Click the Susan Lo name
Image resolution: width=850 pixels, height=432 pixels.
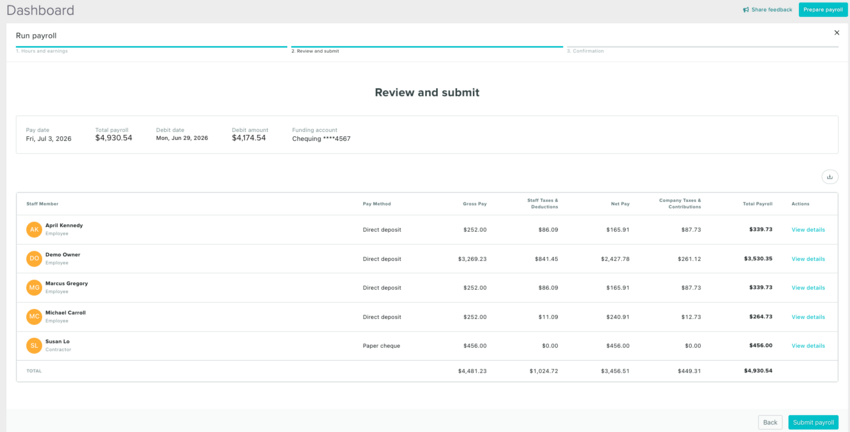click(x=57, y=341)
